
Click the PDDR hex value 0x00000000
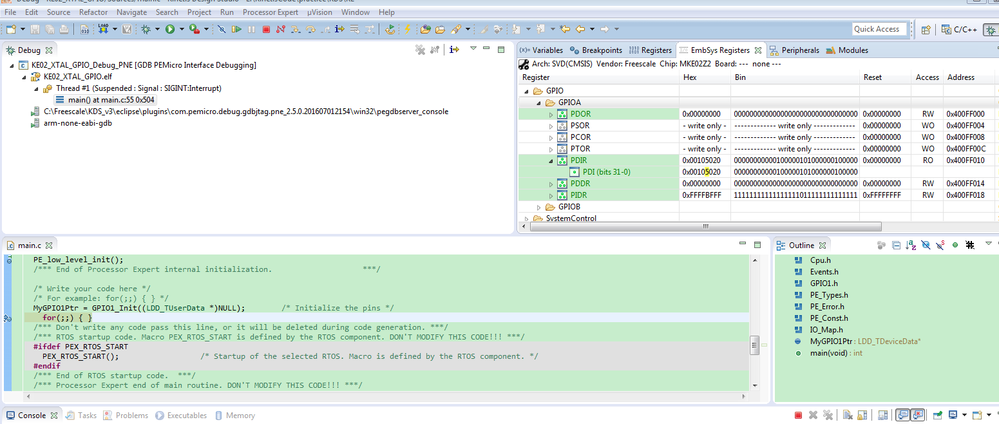702,184
